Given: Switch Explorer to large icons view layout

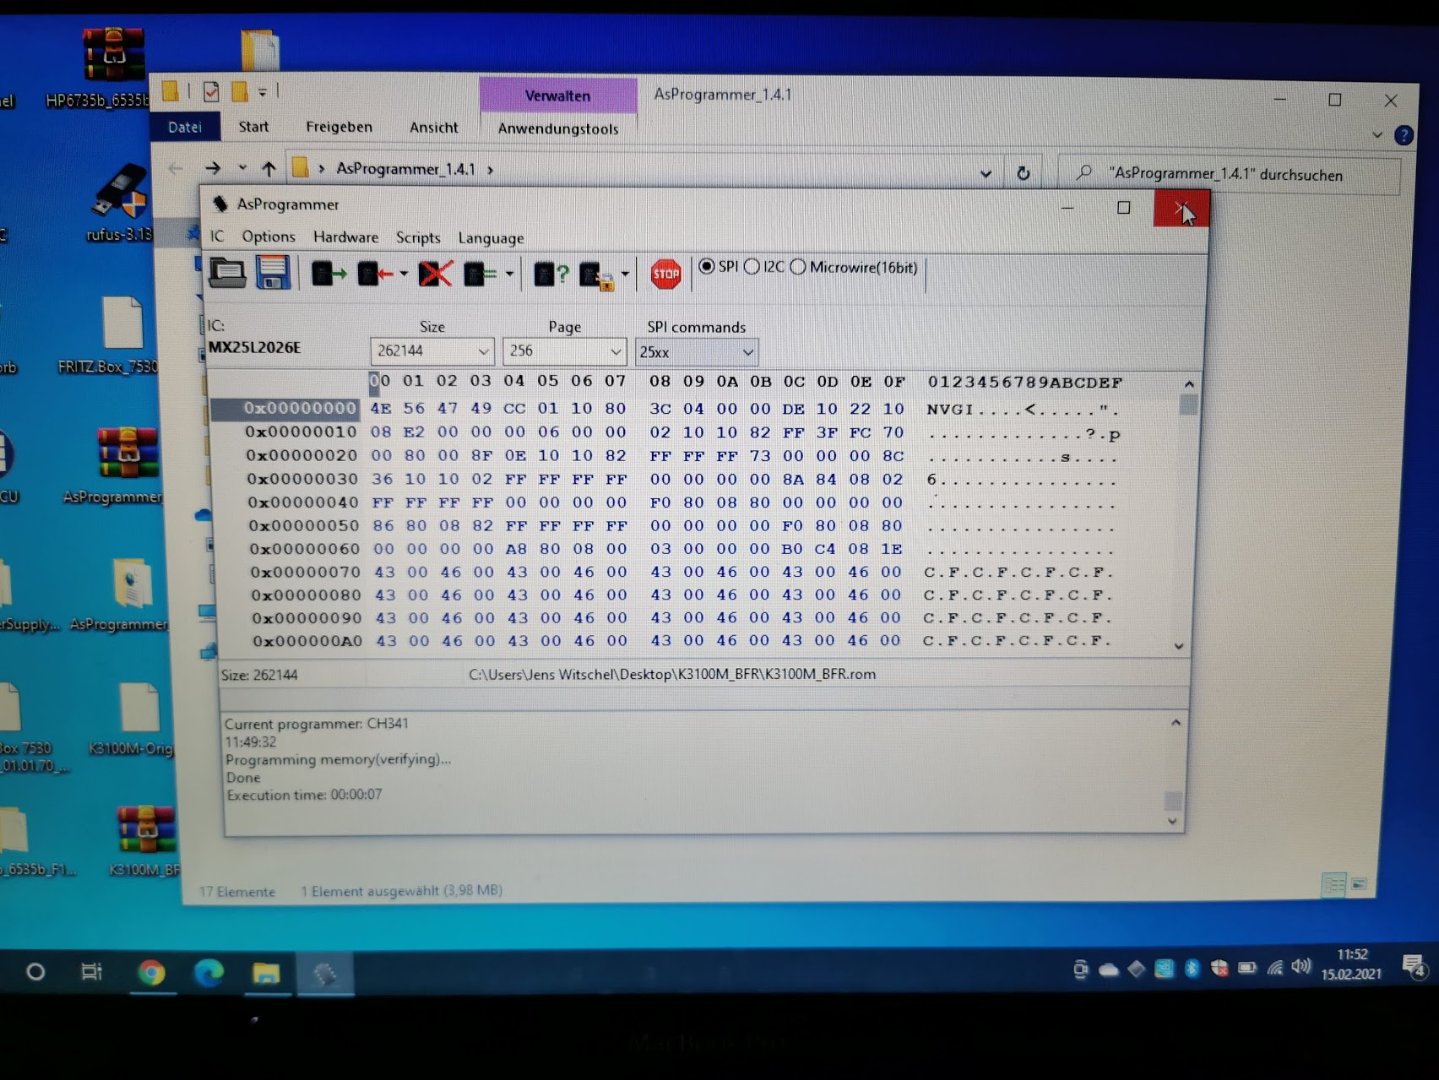Looking at the screenshot, I should 1358,884.
